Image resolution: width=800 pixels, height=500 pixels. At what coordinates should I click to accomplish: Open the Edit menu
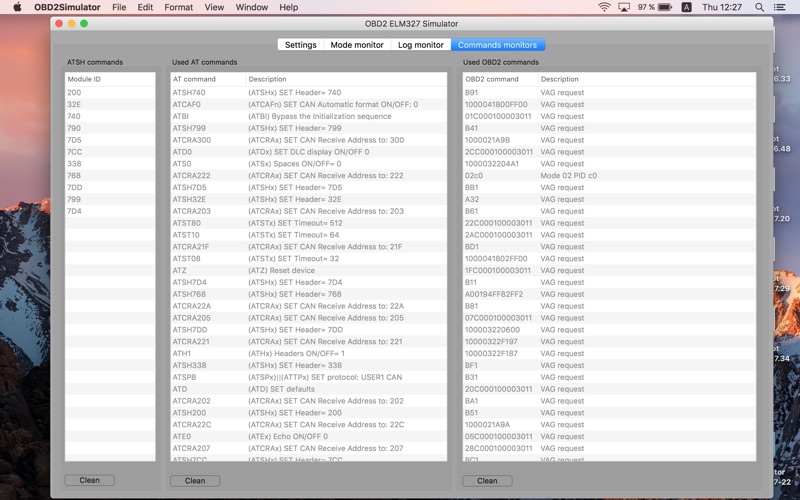click(145, 7)
